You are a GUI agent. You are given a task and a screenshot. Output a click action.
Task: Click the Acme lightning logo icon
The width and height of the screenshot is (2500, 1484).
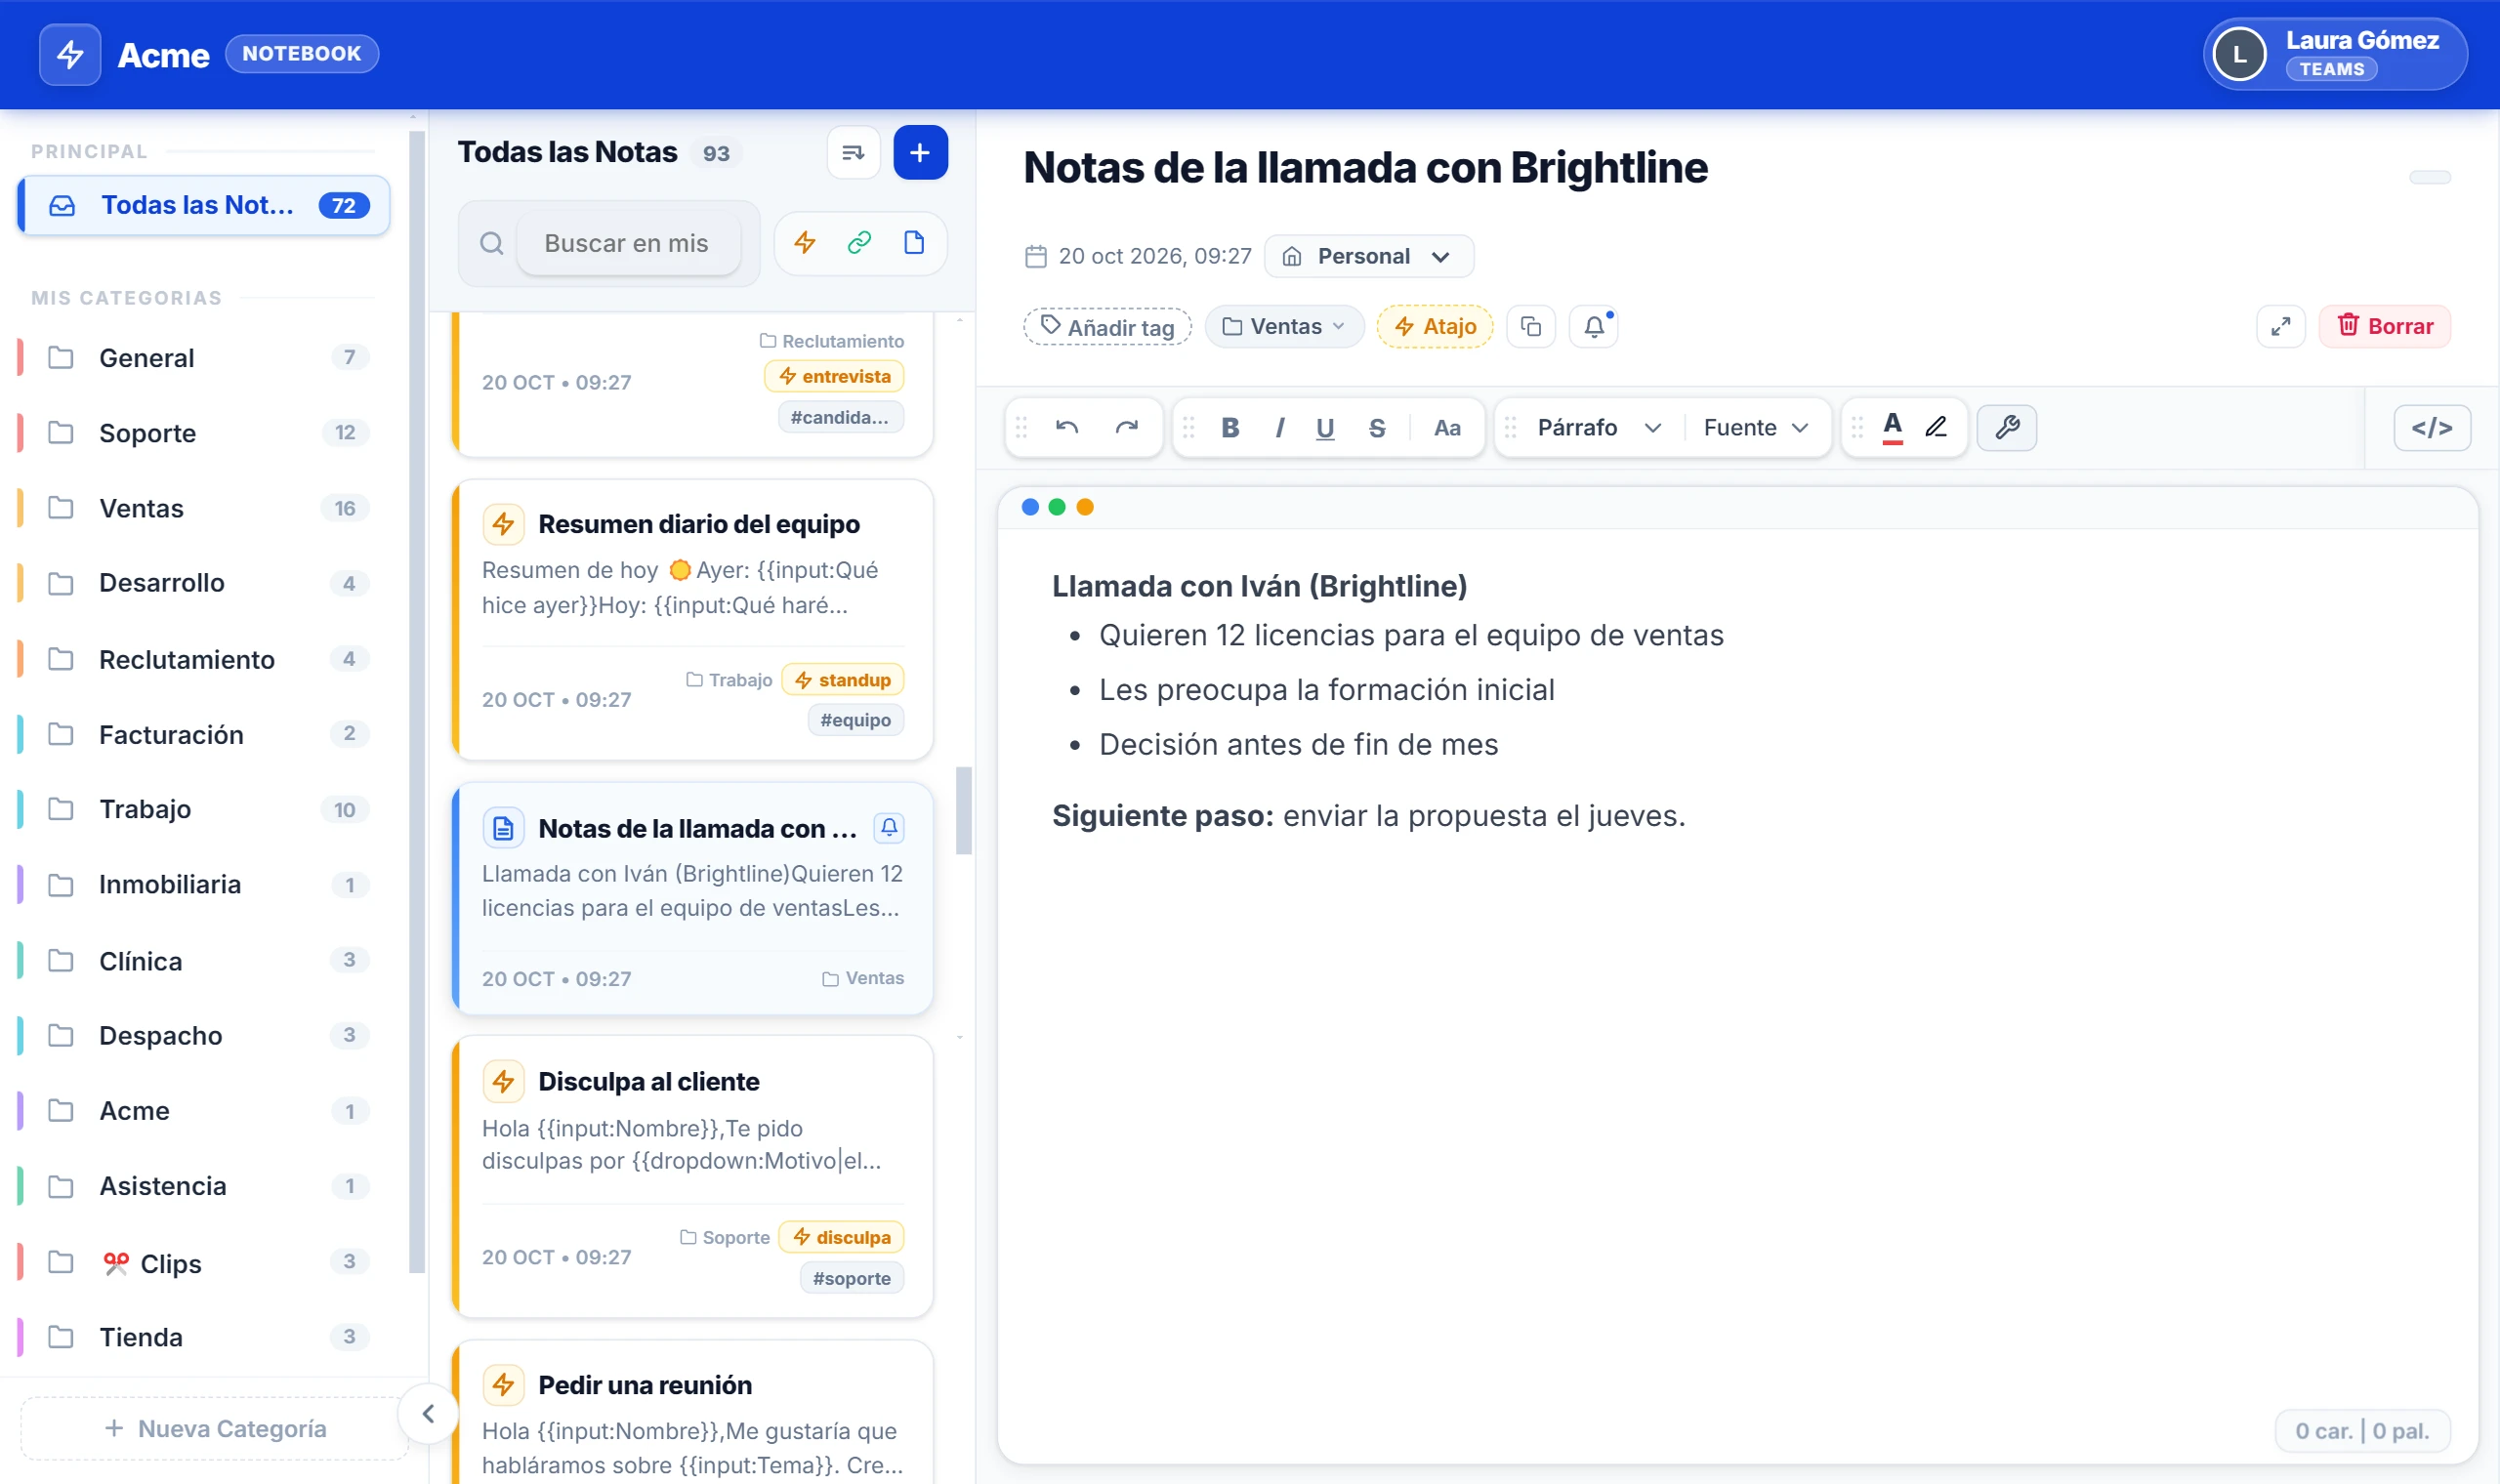click(x=70, y=54)
